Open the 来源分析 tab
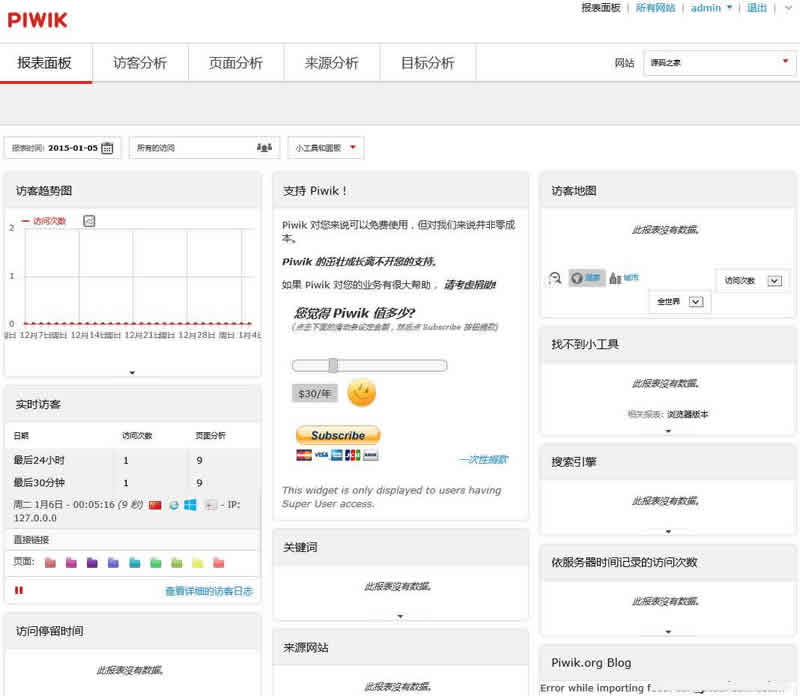Screen dimensions: 800x696 click(x=331, y=62)
